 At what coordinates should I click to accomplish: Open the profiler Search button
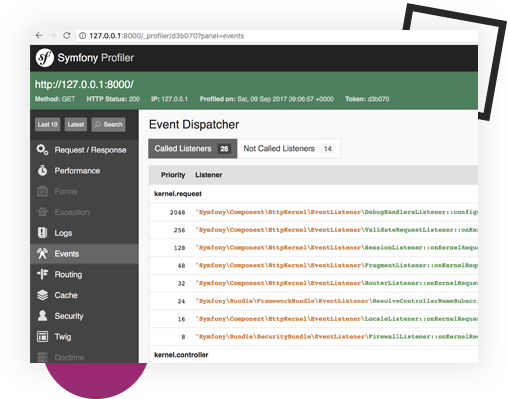click(109, 124)
